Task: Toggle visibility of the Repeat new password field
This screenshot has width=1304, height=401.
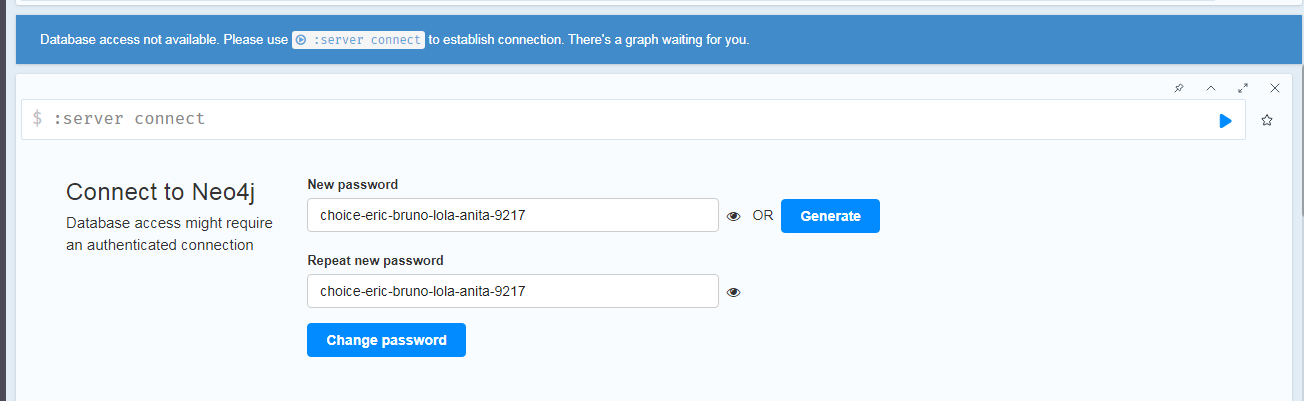Action: pyautogui.click(x=734, y=292)
